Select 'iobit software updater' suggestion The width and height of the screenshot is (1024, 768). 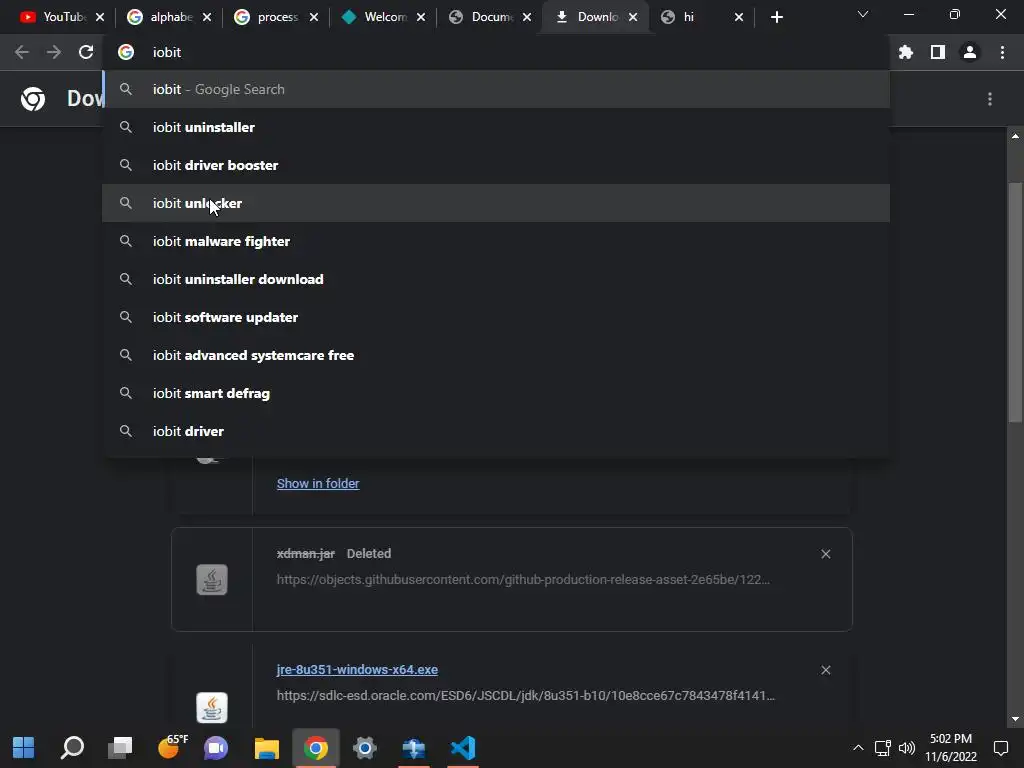point(496,317)
